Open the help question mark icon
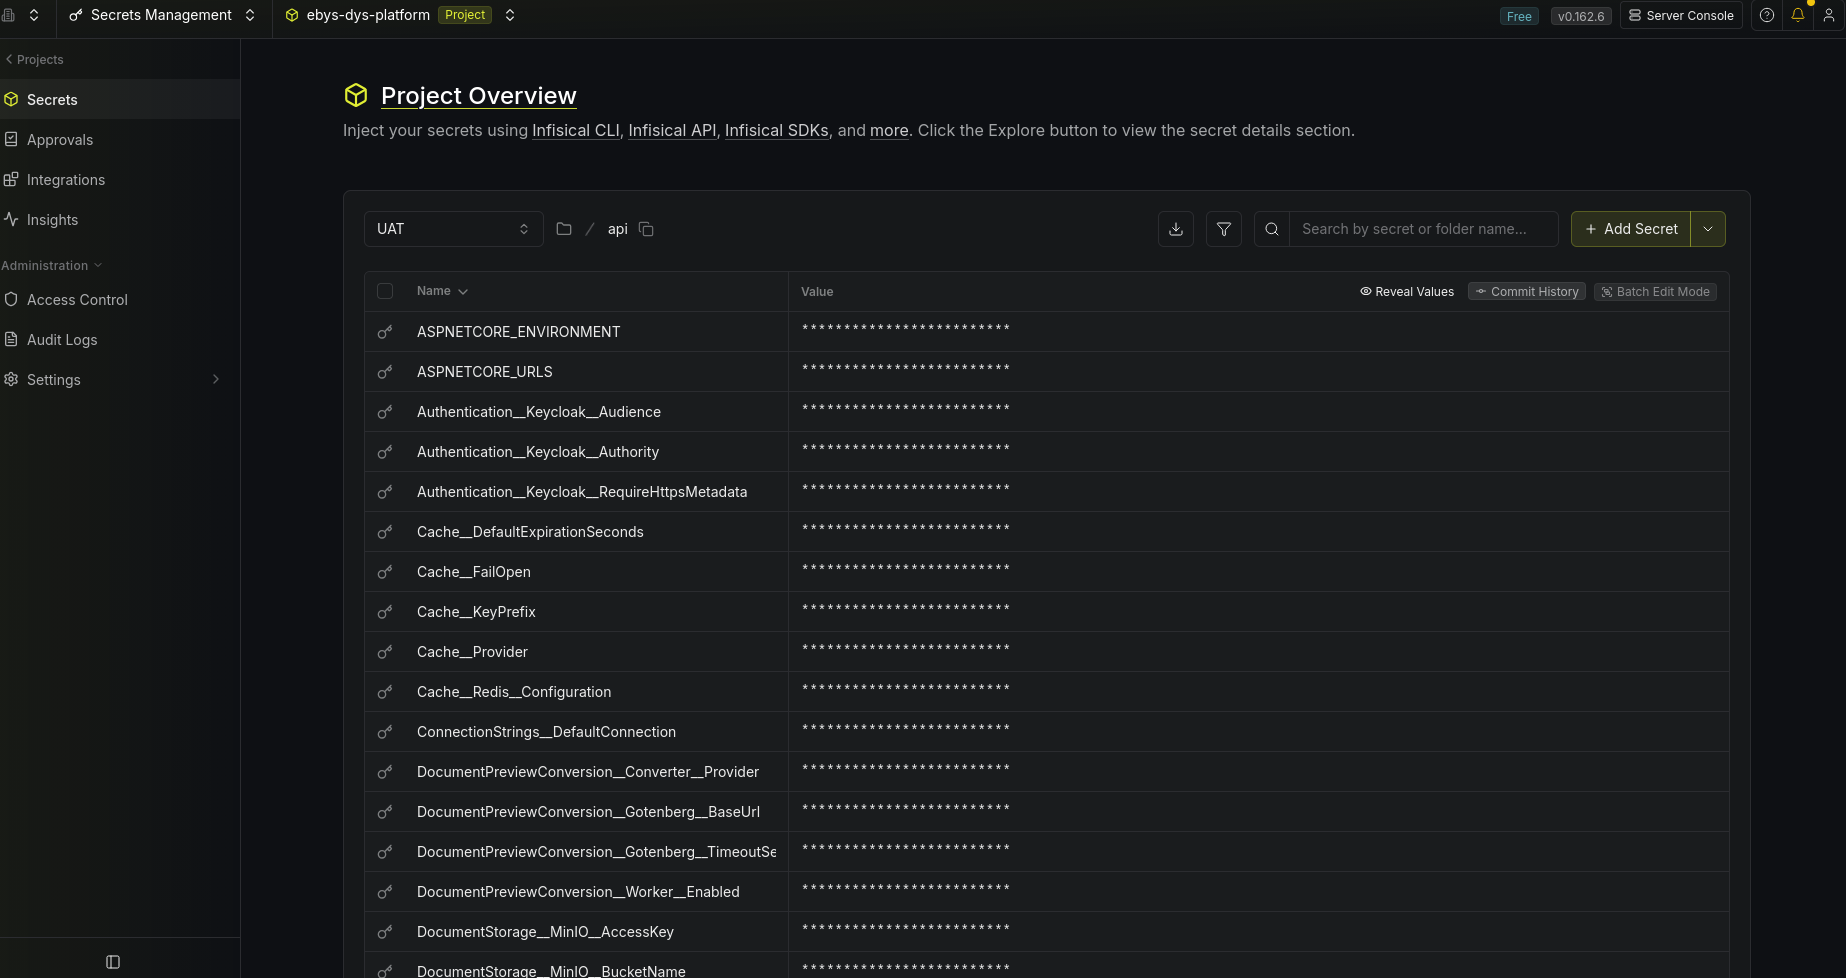Viewport: 1846px width, 978px height. point(1767,15)
